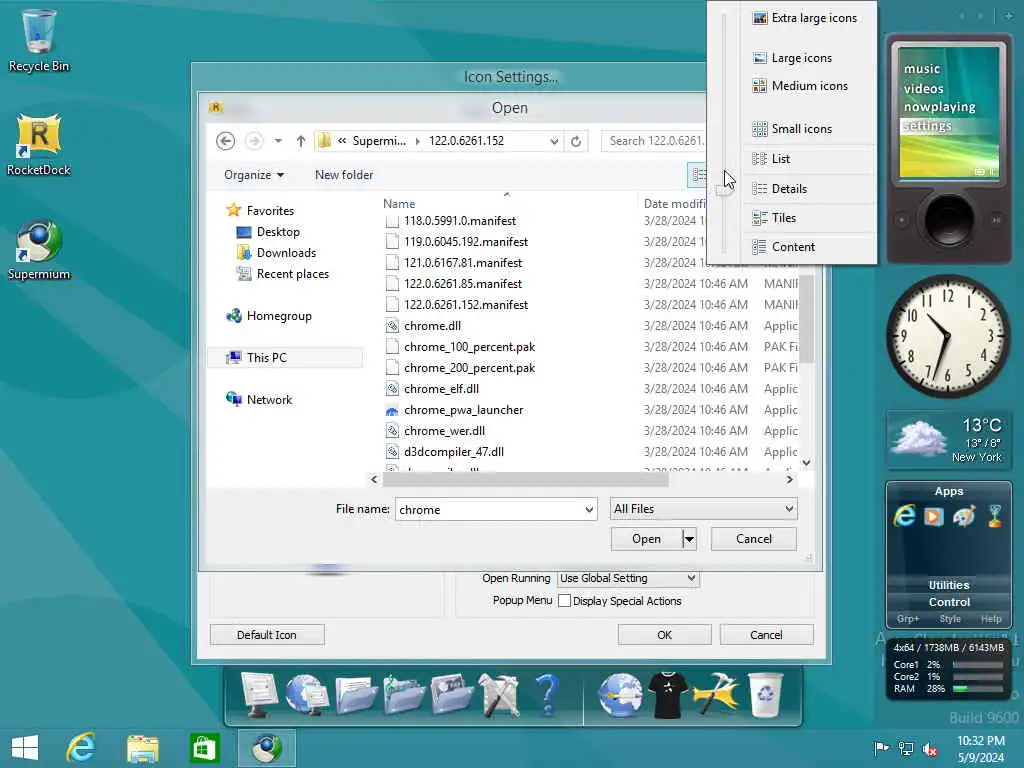Show the recent locations dropdown arrow
Screen dimensions: 1024x768
(x=278, y=141)
